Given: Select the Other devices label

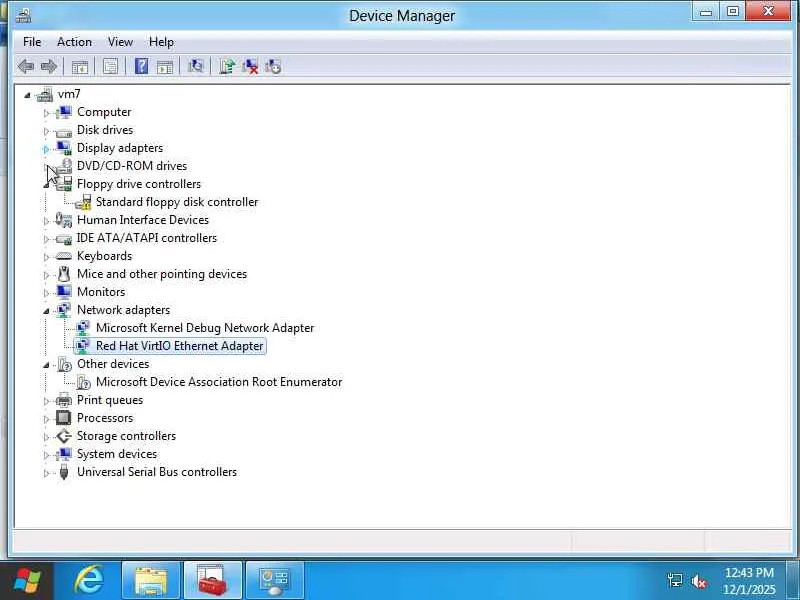Looking at the screenshot, I should [113, 364].
